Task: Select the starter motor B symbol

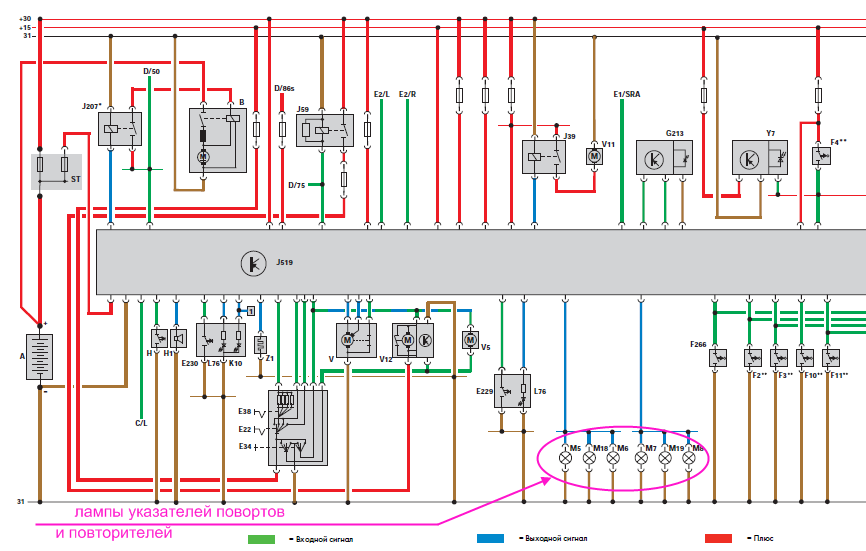Action: tap(218, 140)
